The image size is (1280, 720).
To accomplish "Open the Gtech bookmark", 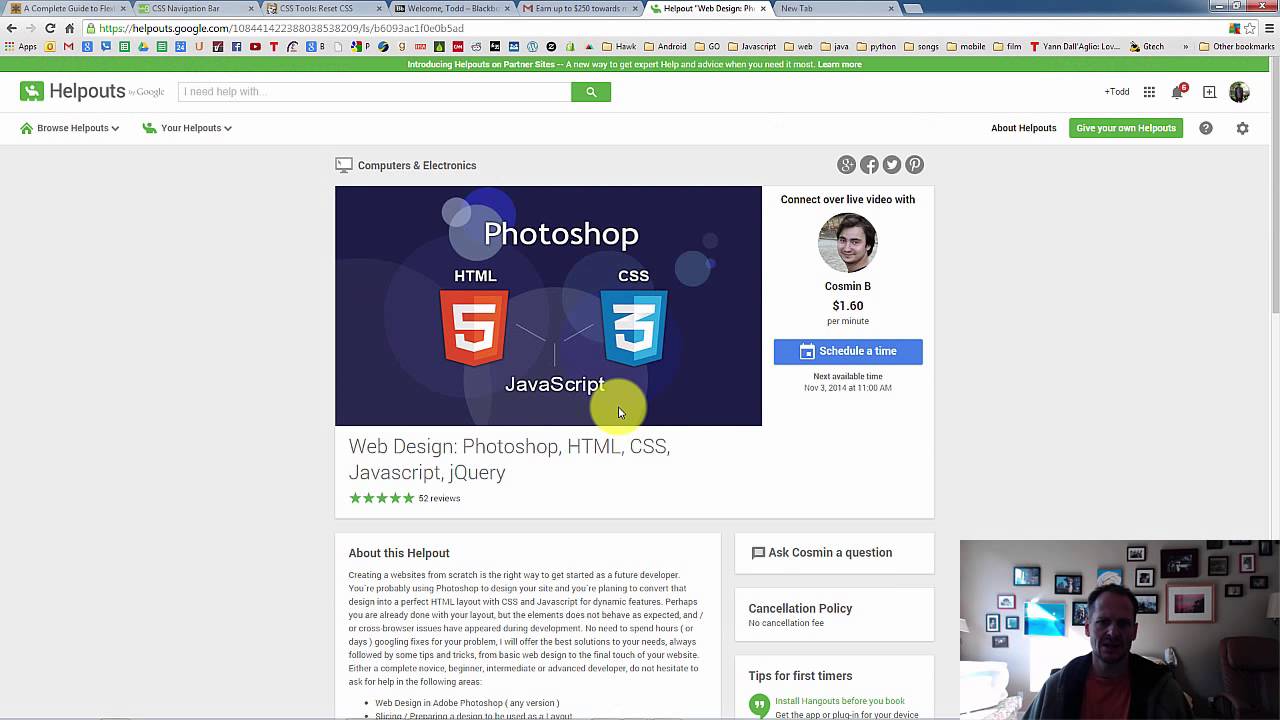I will coord(1147,46).
